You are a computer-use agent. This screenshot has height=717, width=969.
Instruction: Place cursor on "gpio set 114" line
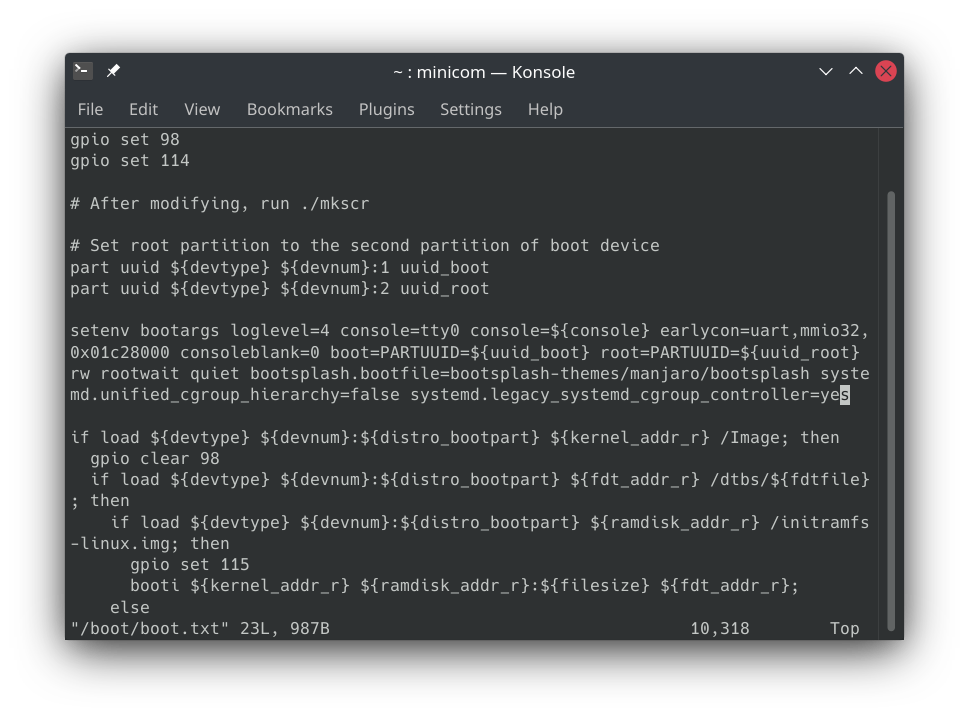pyautogui.click(x=129, y=161)
